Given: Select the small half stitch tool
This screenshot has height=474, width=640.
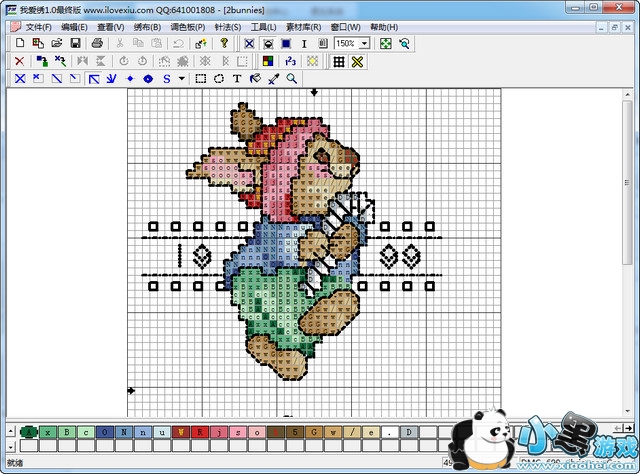Looking at the screenshot, I should coord(75,78).
